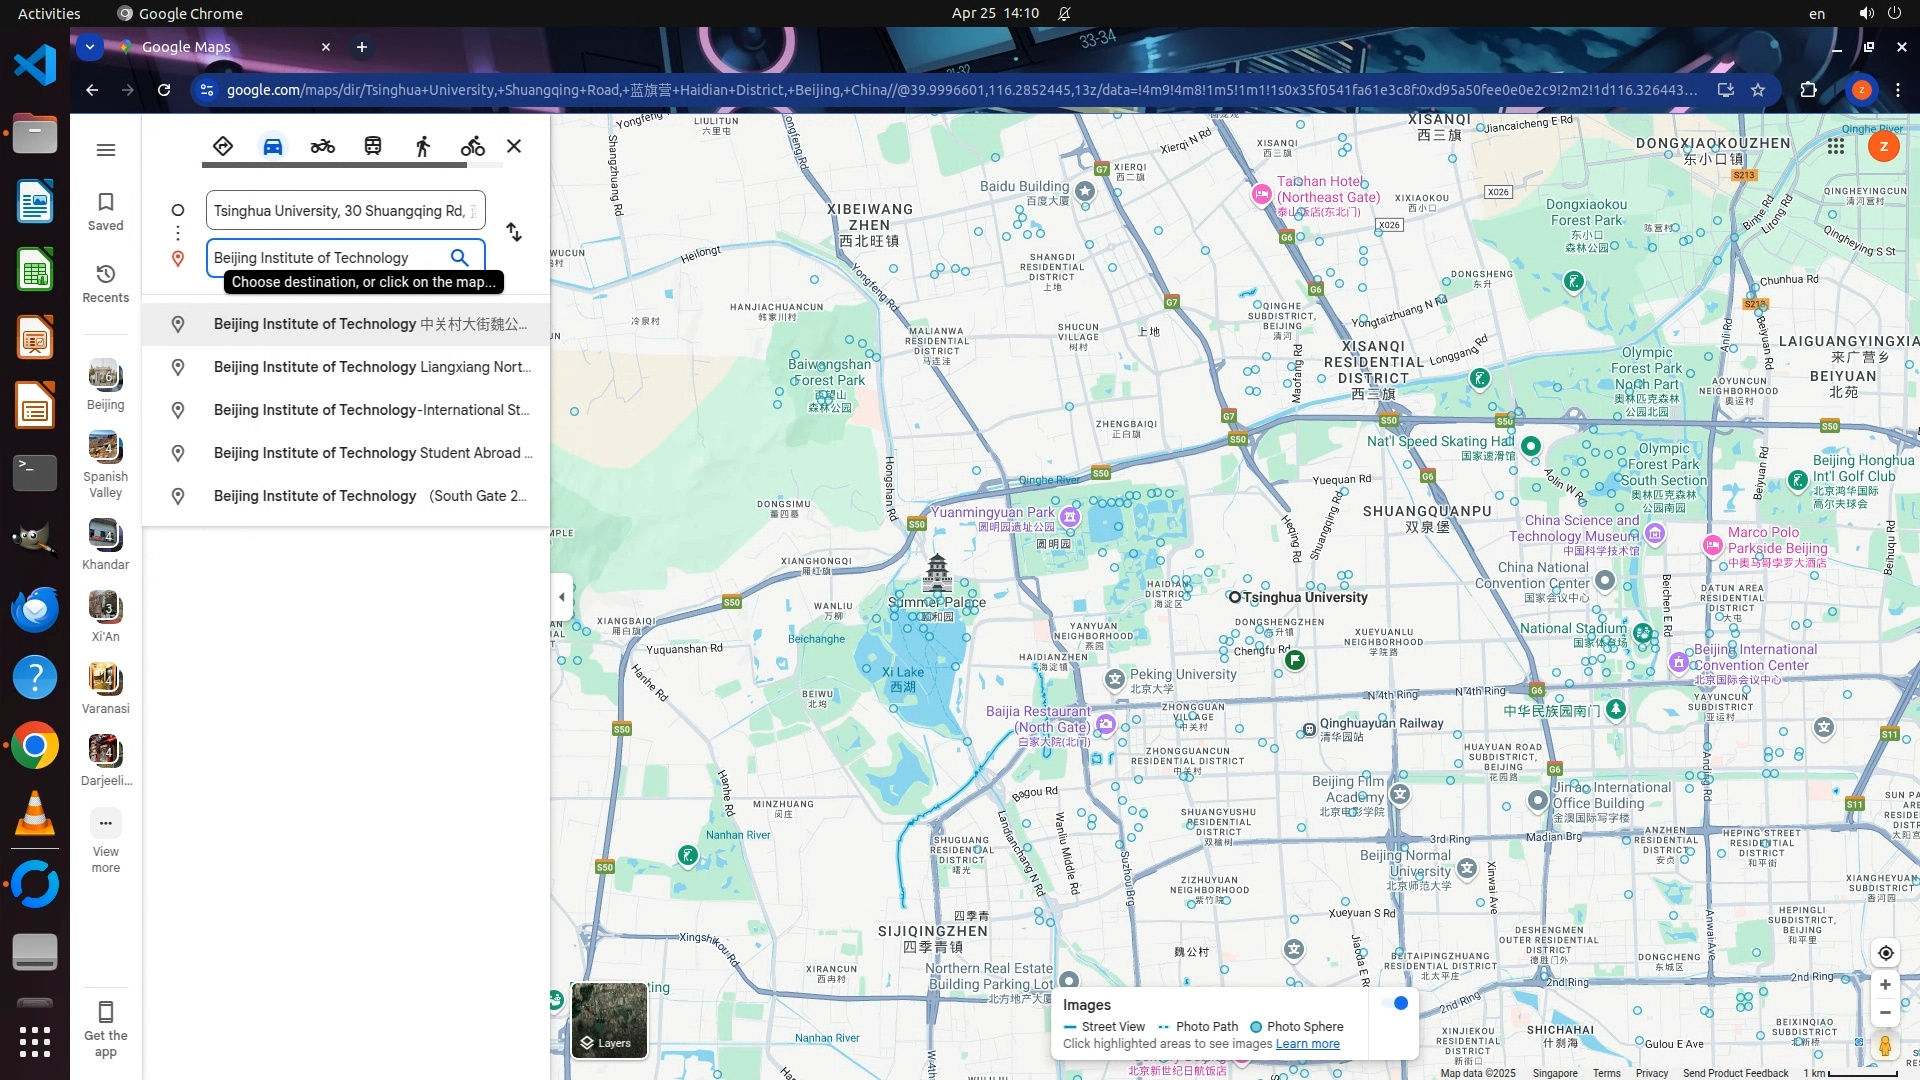Select the Driving travel mode icon

tap(272, 146)
